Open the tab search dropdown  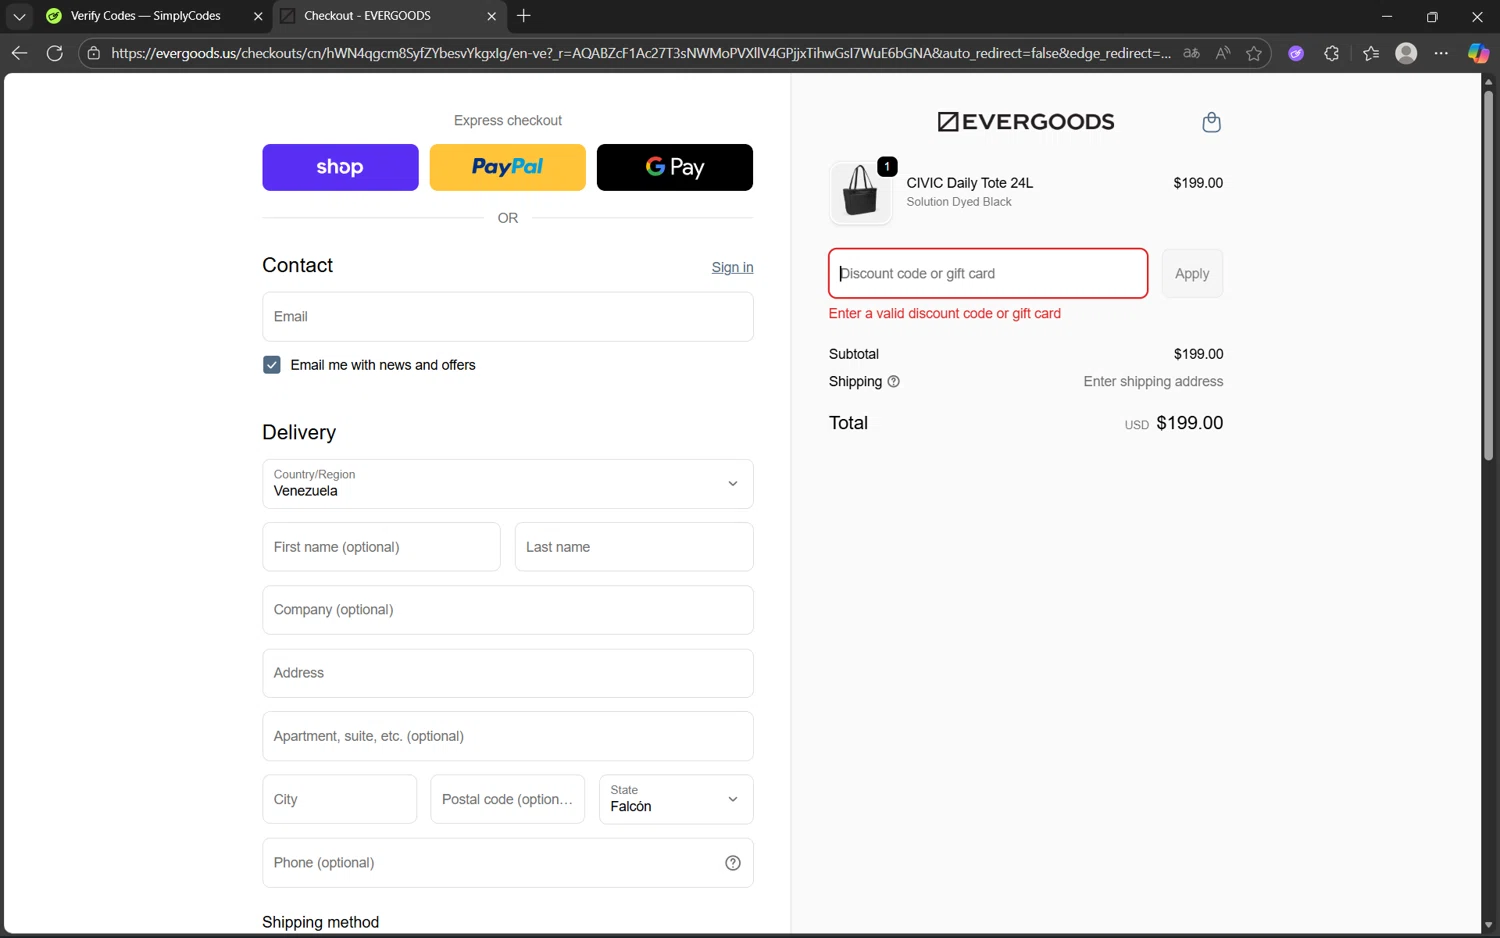pyautogui.click(x=19, y=16)
